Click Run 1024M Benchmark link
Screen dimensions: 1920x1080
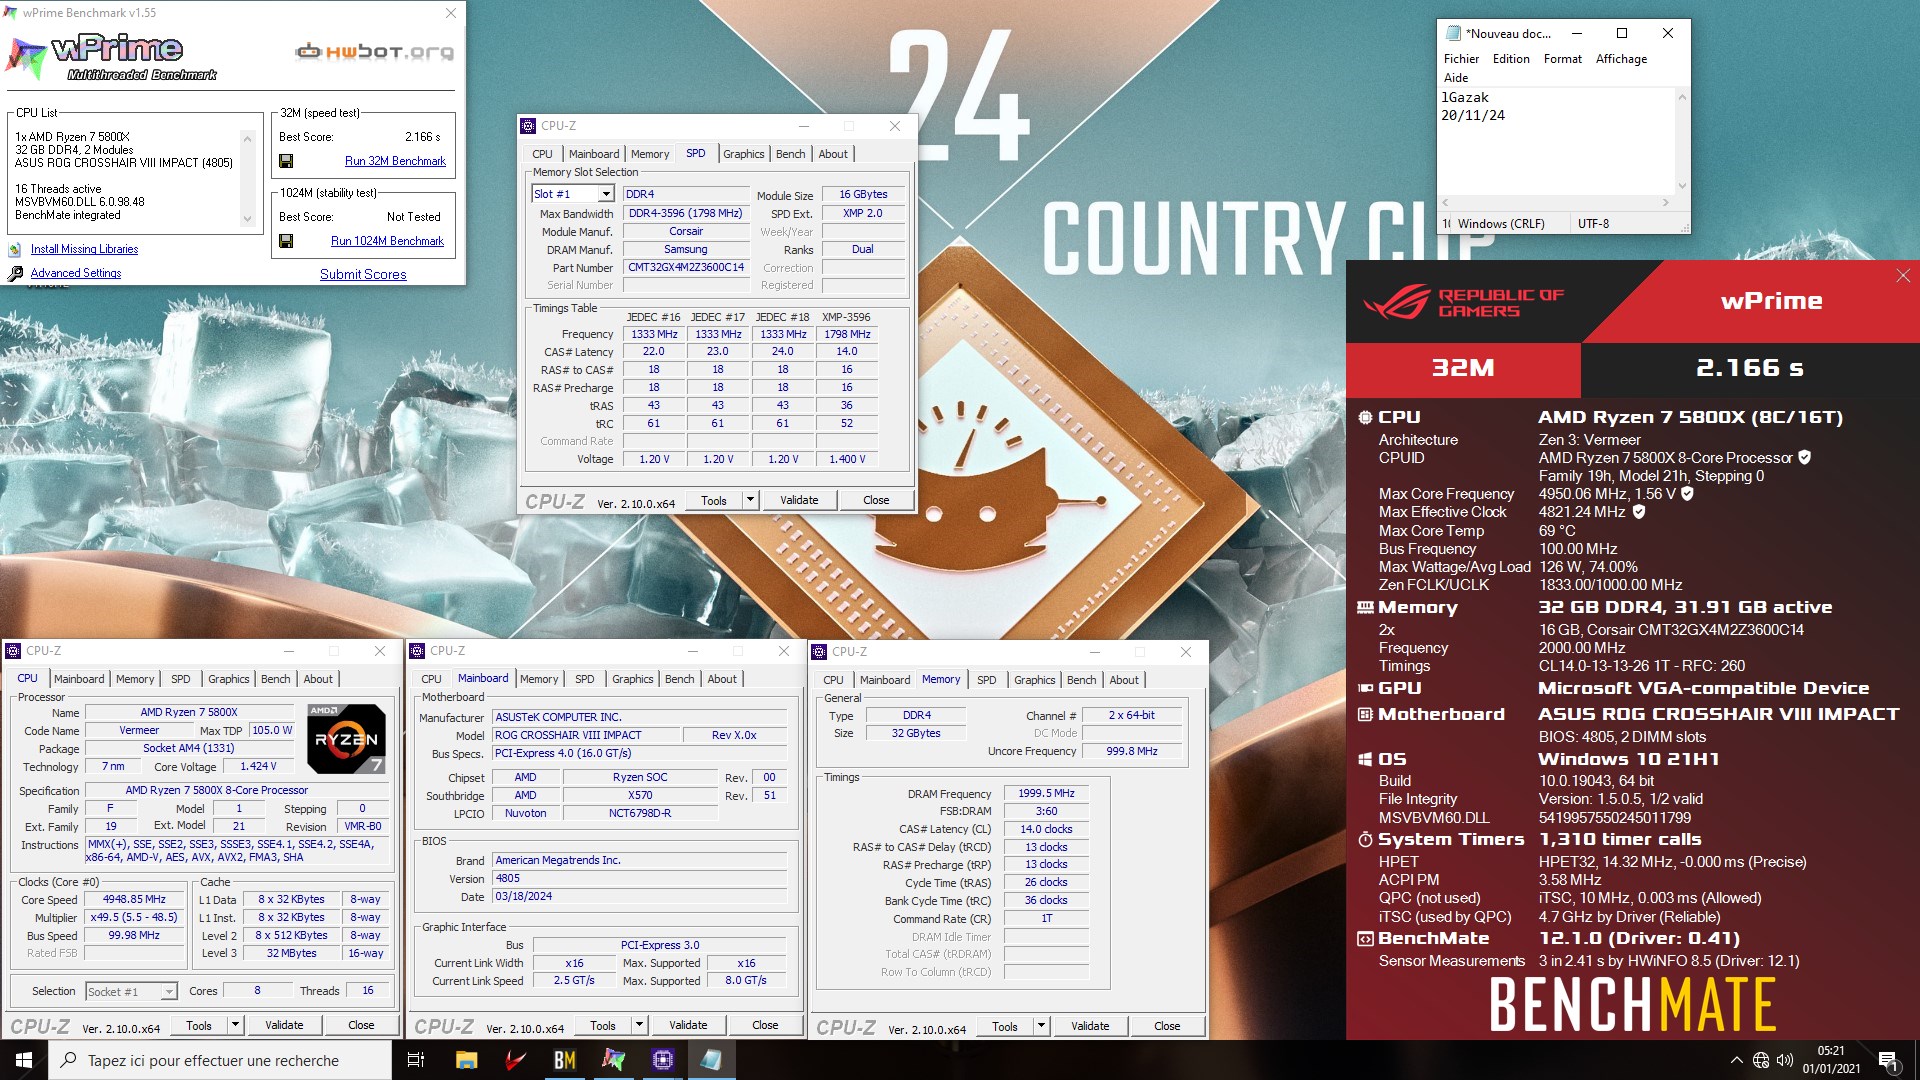click(x=387, y=241)
